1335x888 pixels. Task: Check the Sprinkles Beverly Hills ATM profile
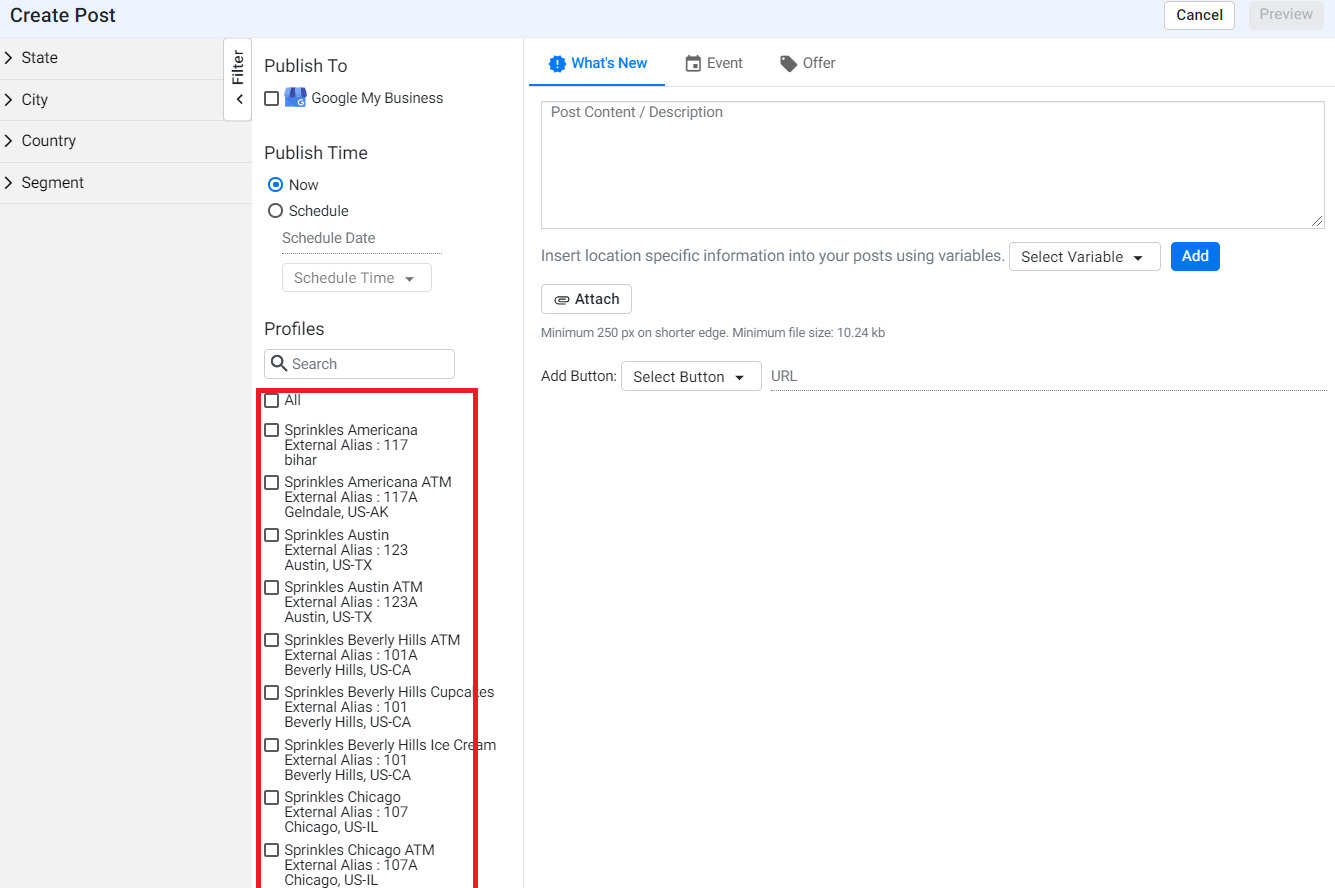point(271,640)
